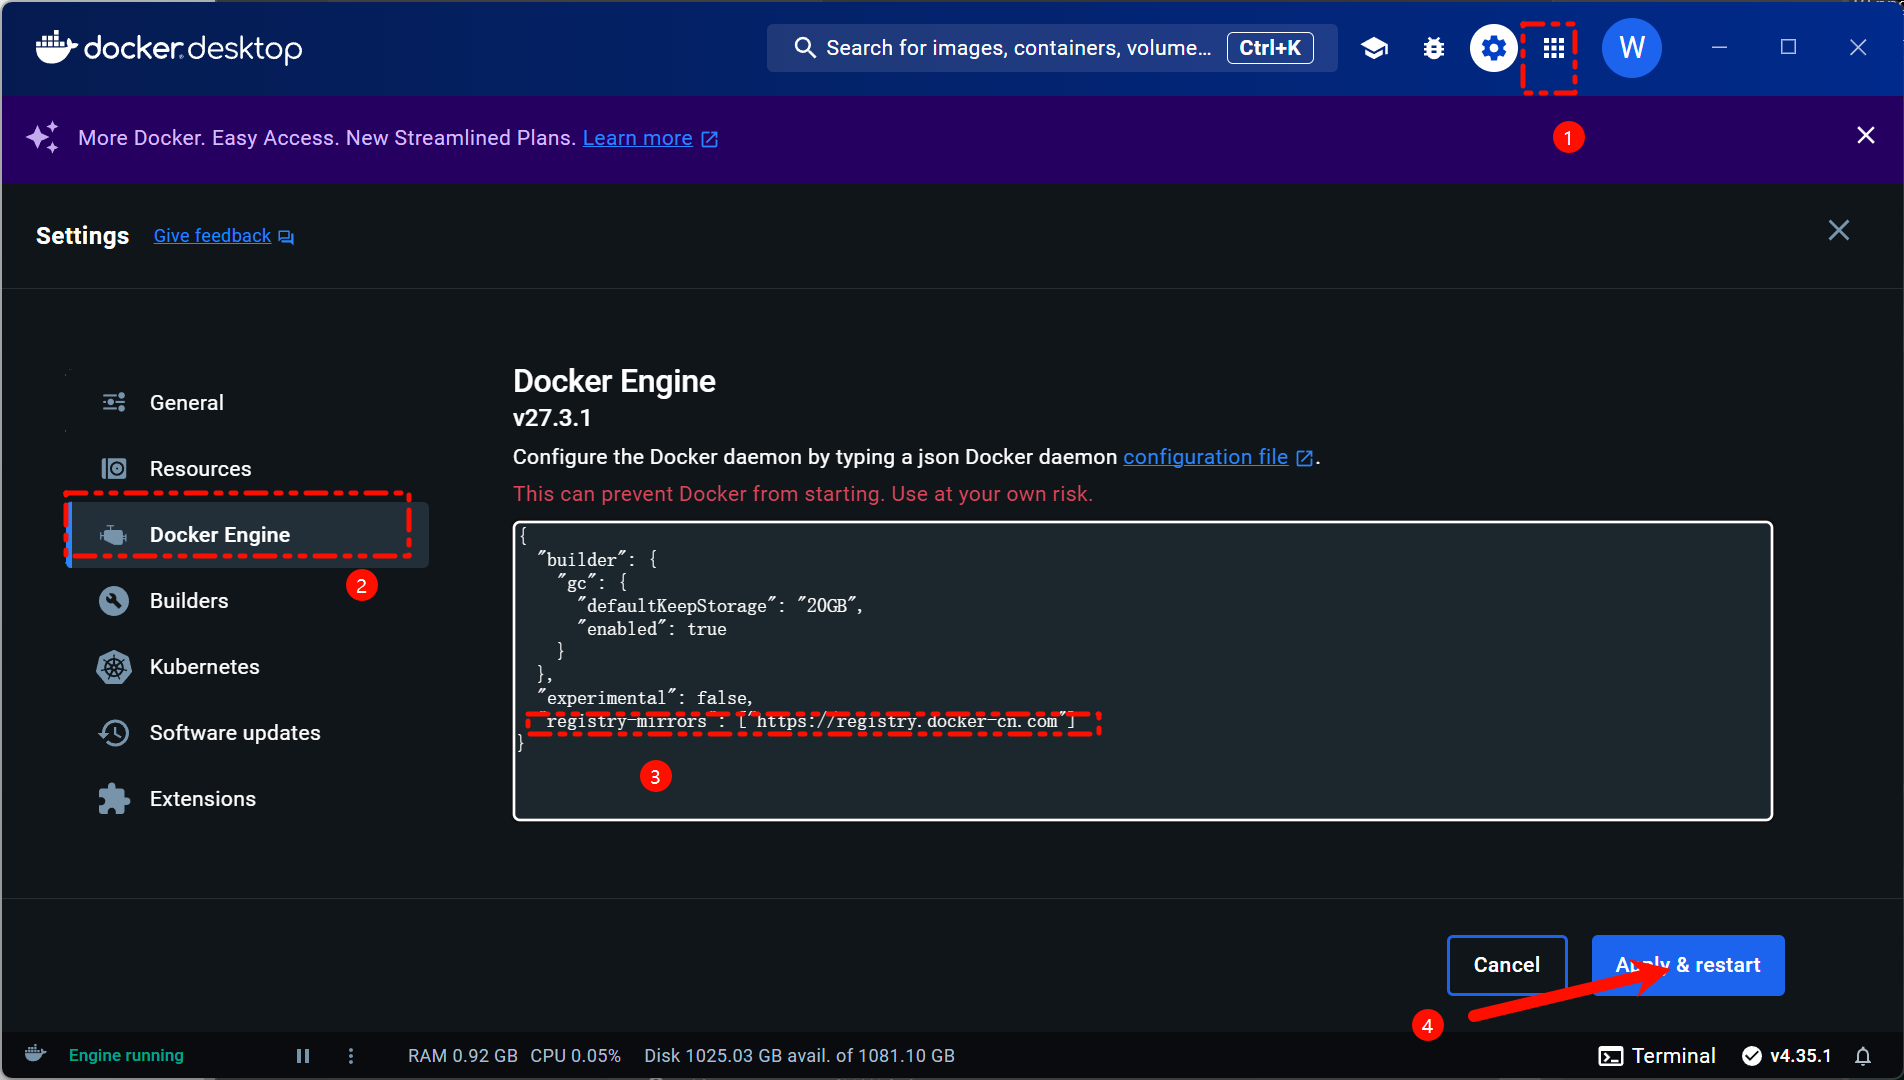Open the notifications bell icon
This screenshot has height=1080, width=1904.
[x=1863, y=1056]
